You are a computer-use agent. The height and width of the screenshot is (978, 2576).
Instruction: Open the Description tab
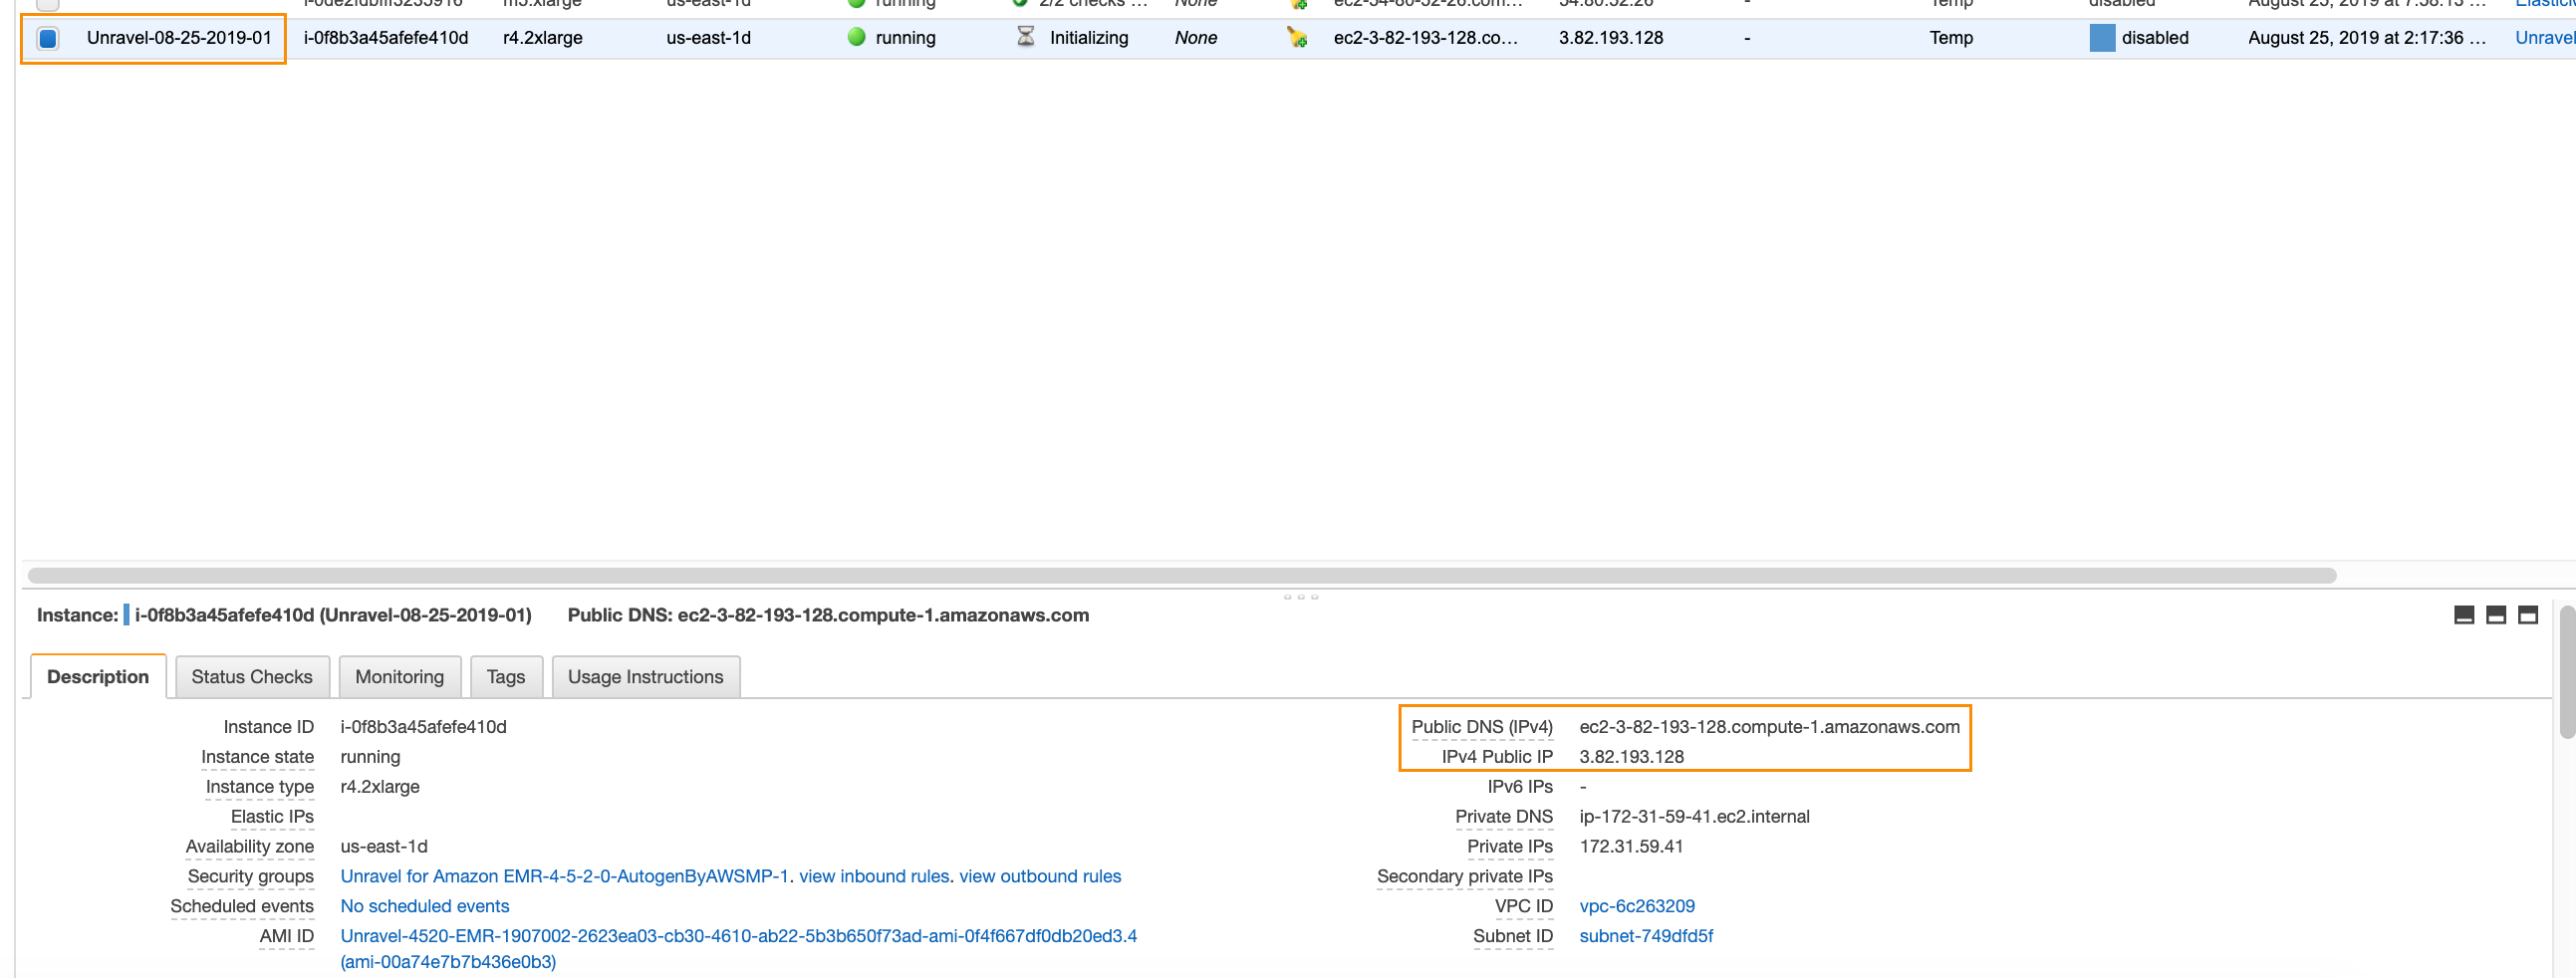pyautogui.click(x=98, y=677)
